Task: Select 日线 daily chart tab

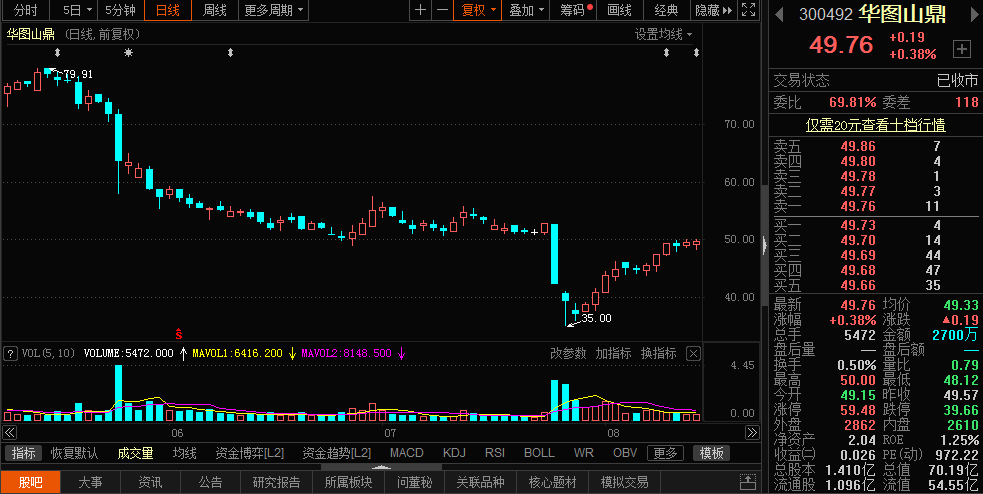Action: (x=167, y=10)
